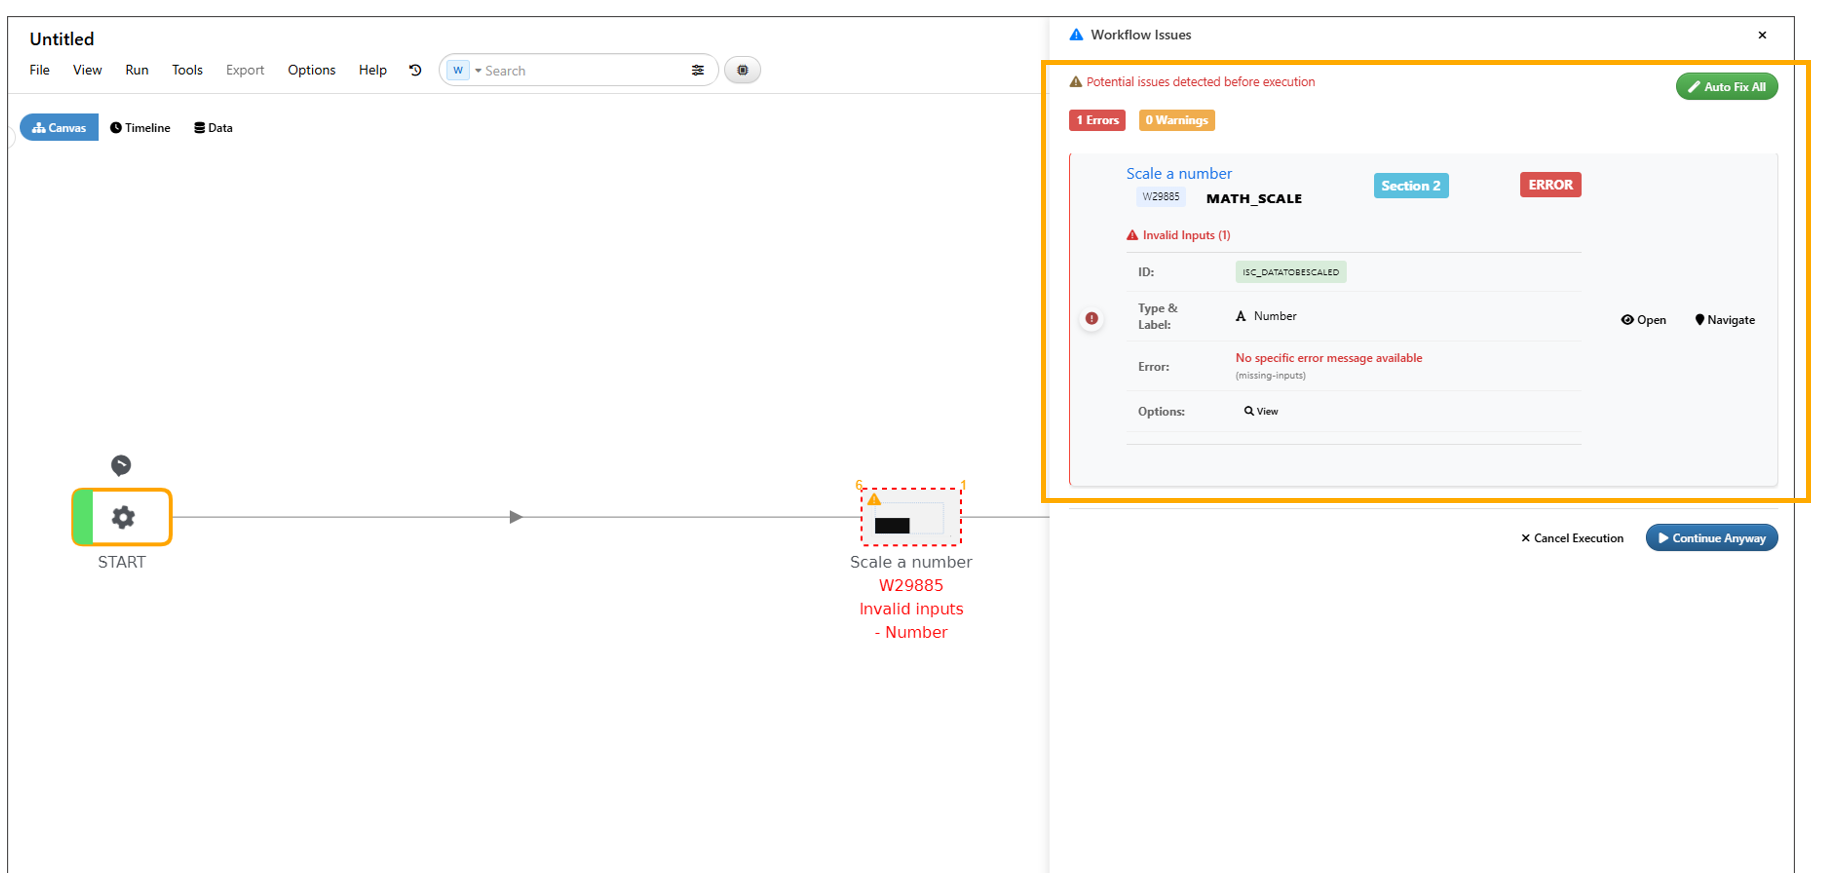The image size is (1847, 873).
Task: Open the invalid input via eye icon
Action: coord(1643,320)
